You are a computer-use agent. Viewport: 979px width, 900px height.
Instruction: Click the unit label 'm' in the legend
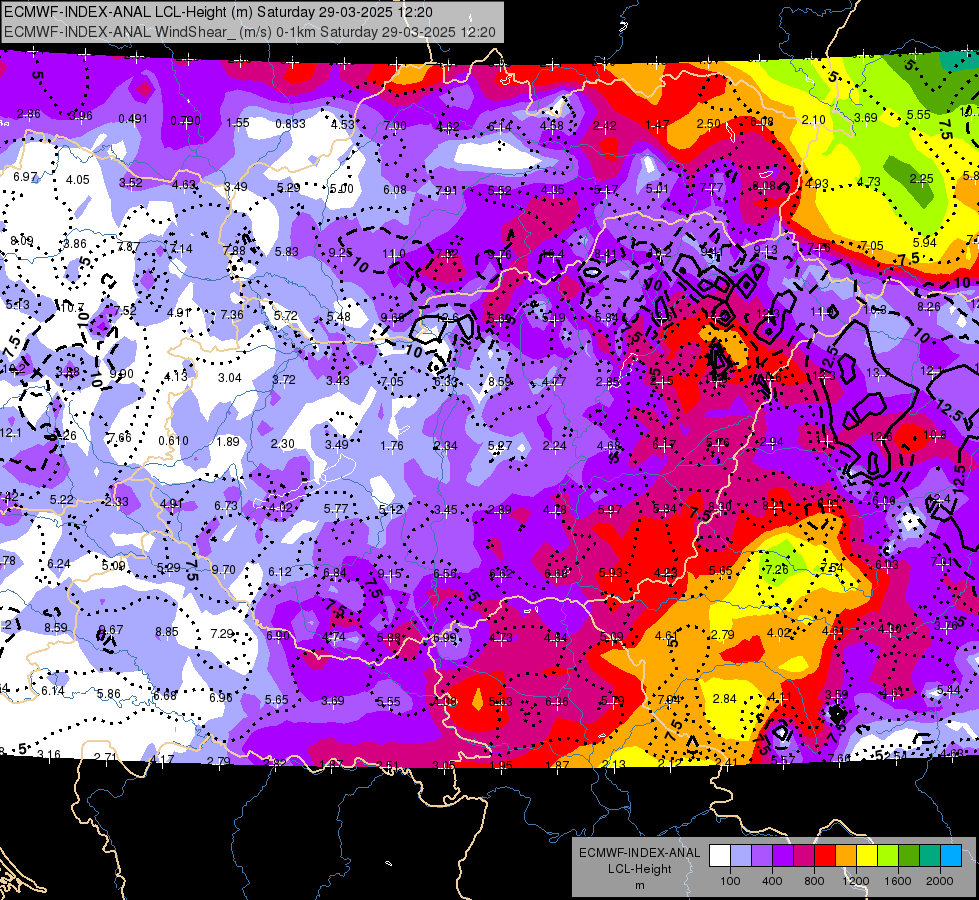tap(640, 886)
